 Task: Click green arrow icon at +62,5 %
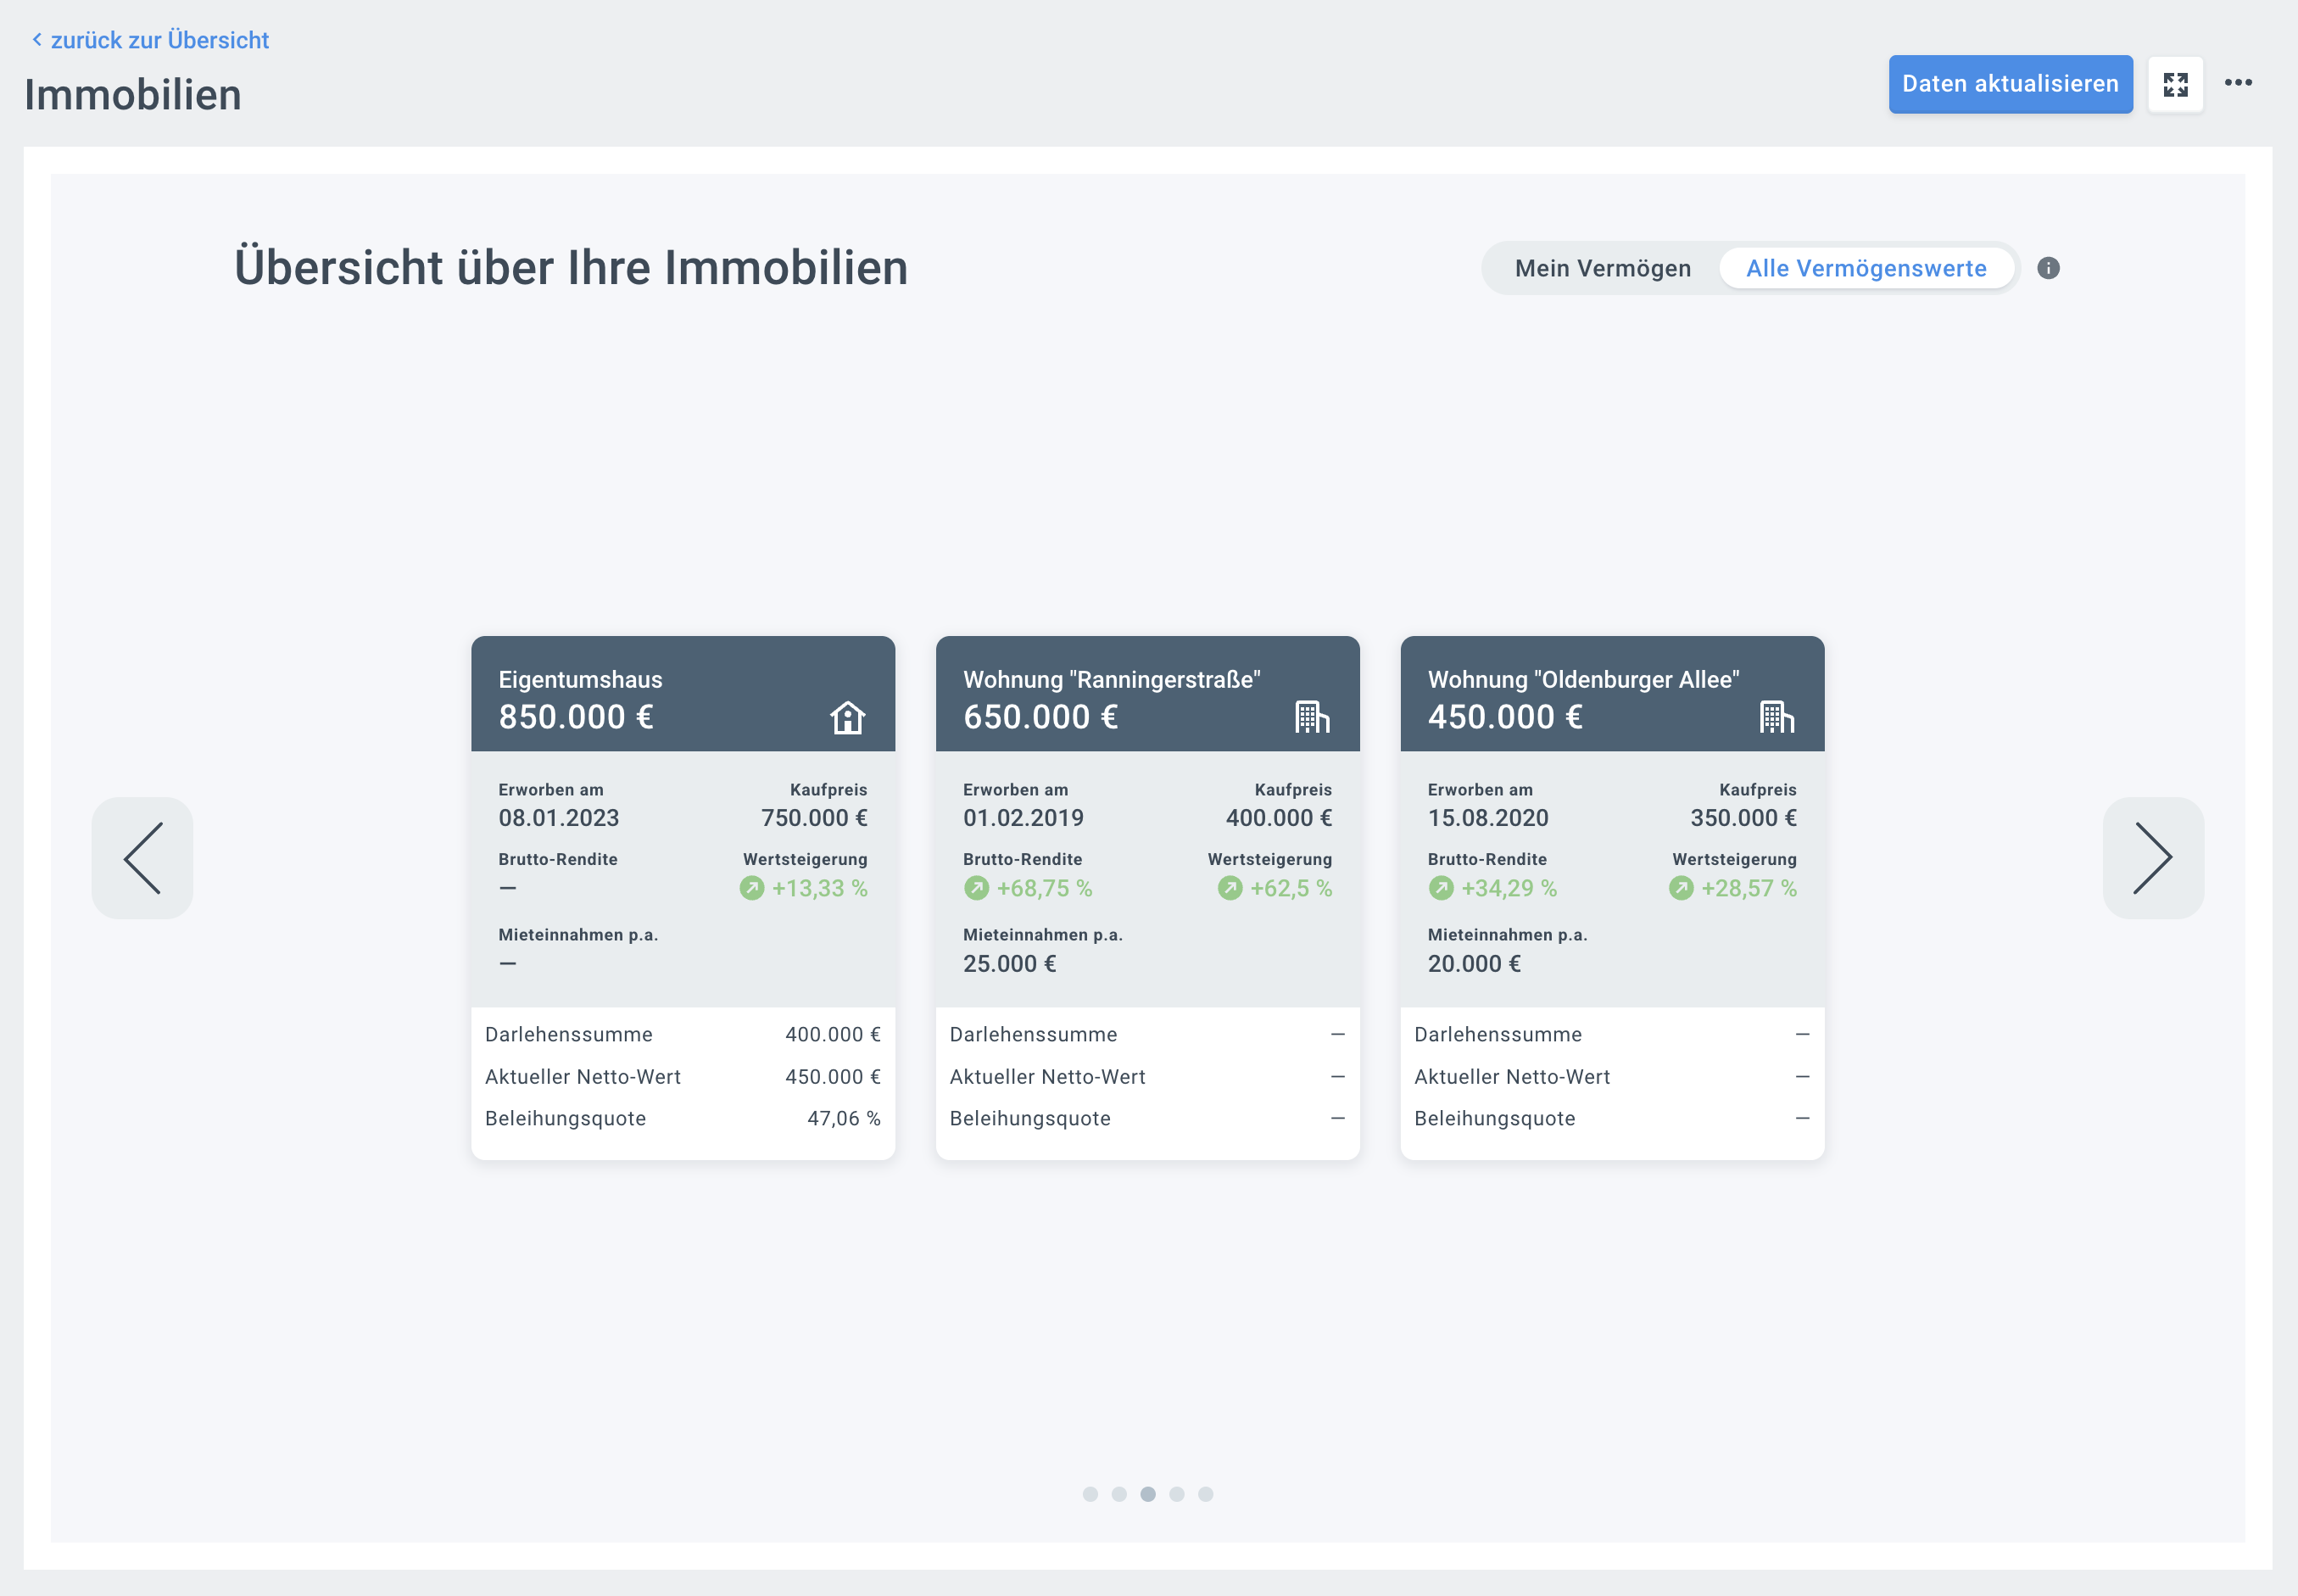click(x=1230, y=888)
